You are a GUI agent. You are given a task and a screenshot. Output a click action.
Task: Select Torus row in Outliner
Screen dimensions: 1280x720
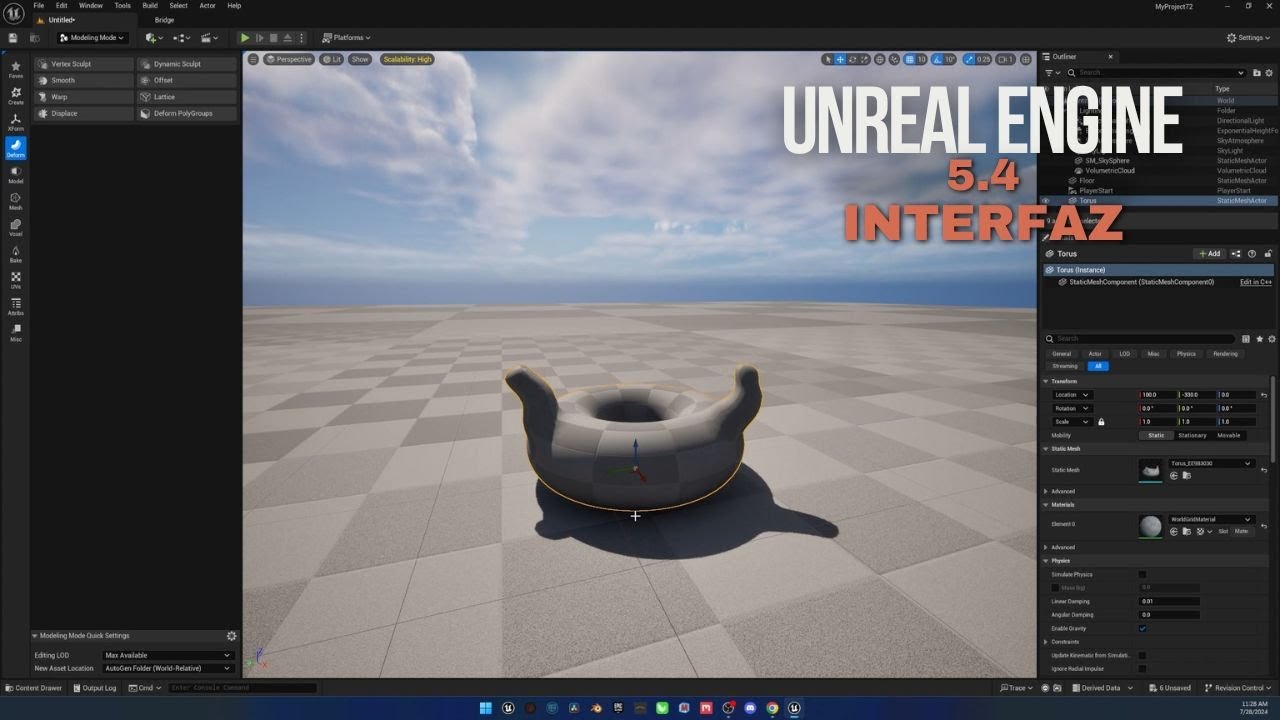pos(1158,201)
